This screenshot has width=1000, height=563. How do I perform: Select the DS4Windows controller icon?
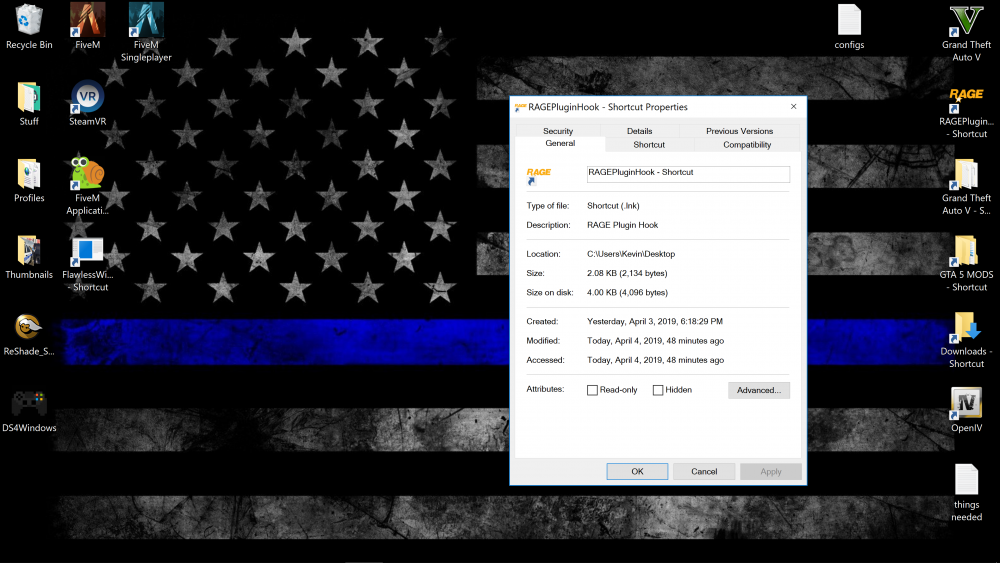29,403
